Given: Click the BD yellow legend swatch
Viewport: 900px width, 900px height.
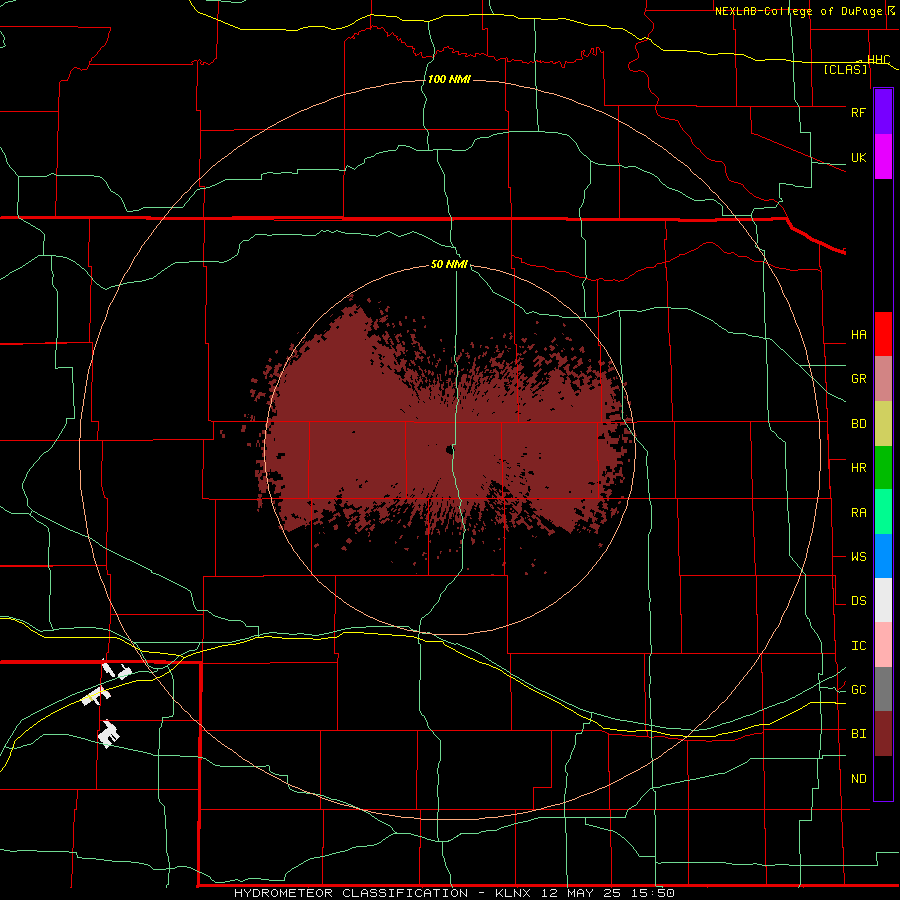Looking at the screenshot, I should (883, 424).
